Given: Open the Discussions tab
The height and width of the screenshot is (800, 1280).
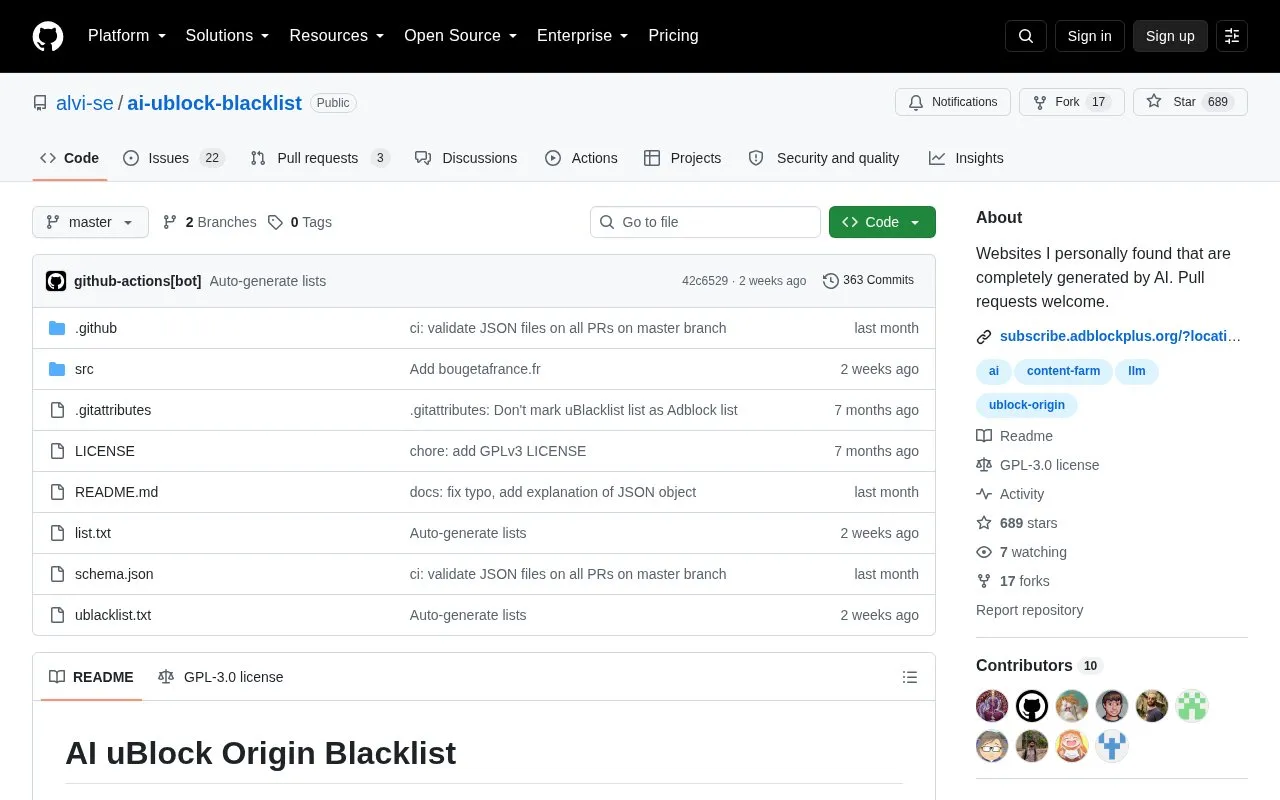Looking at the screenshot, I should coord(466,158).
